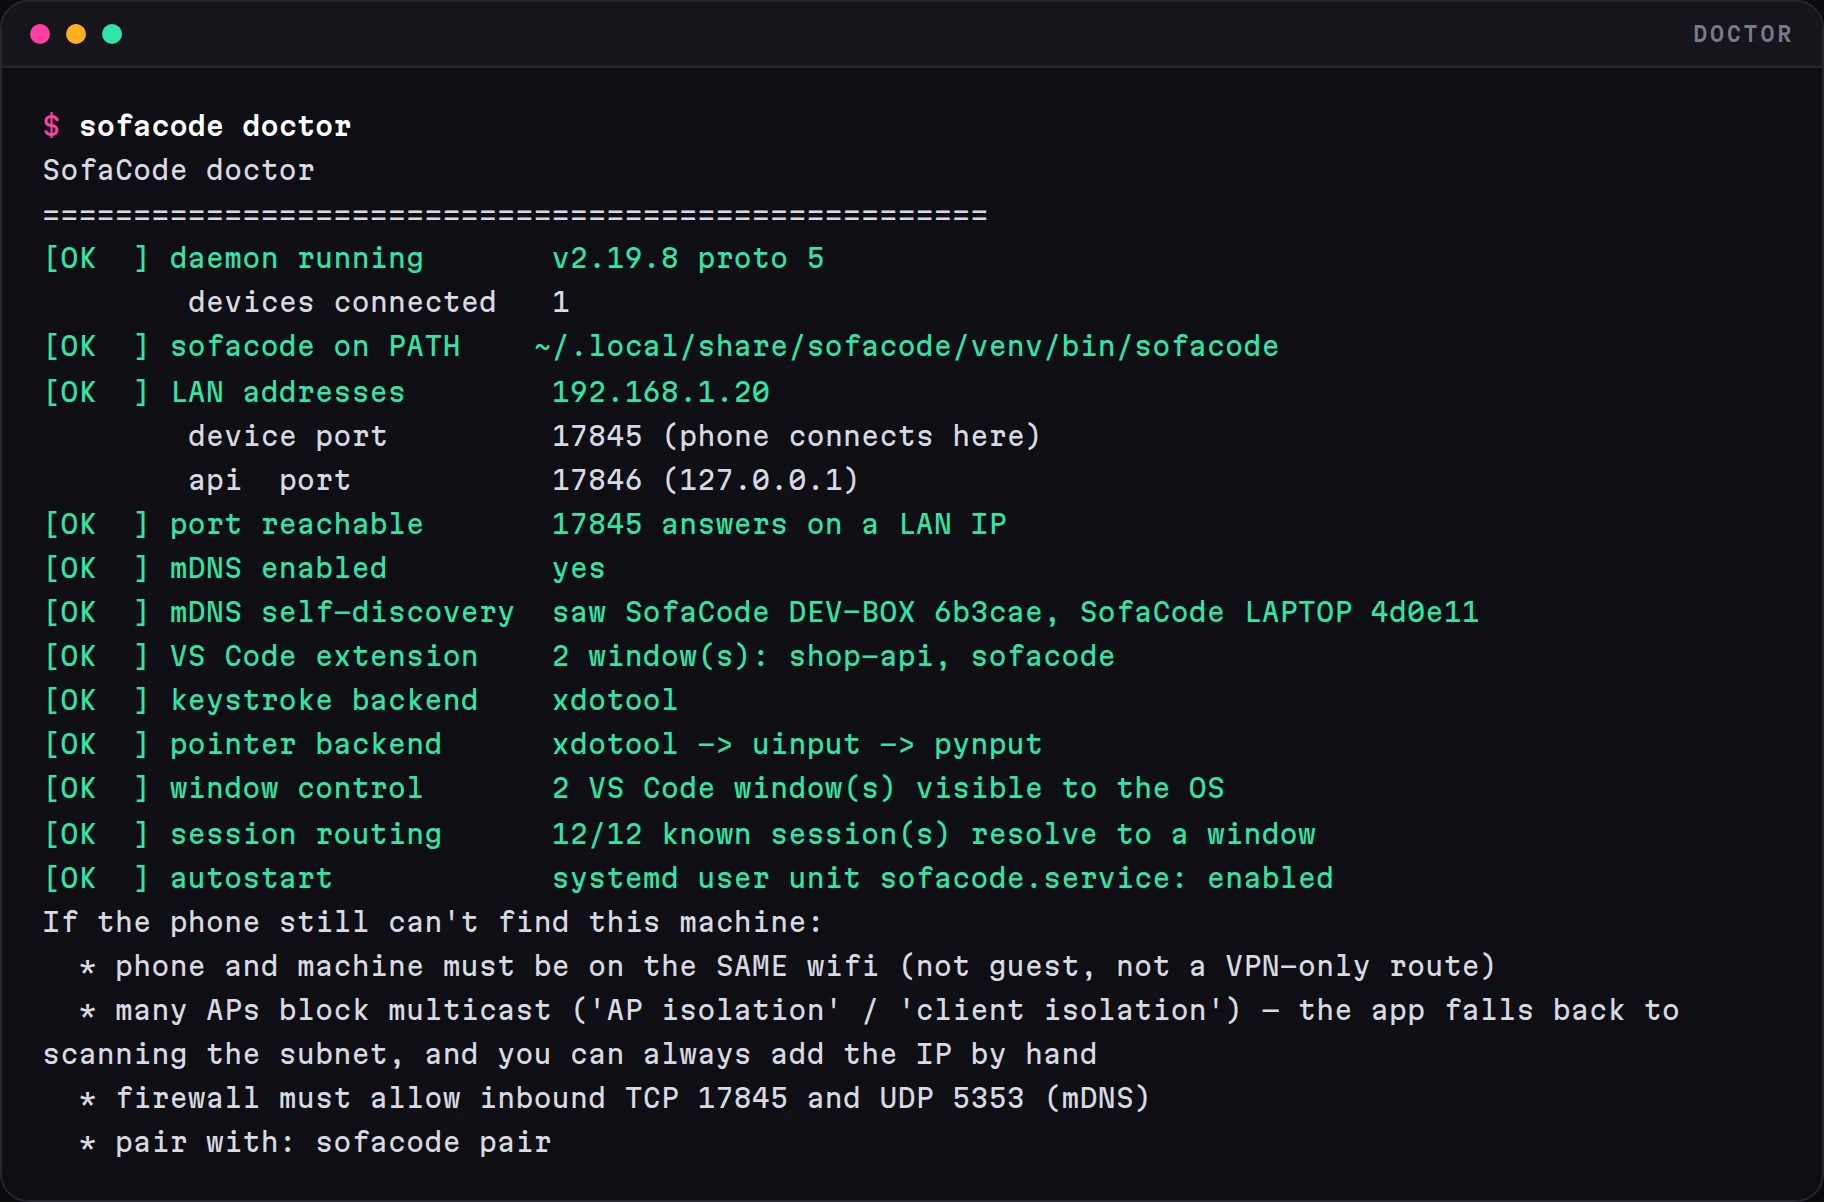Click the 'autostart' label
Screen dimensions: 1824x1202
[251, 878]
